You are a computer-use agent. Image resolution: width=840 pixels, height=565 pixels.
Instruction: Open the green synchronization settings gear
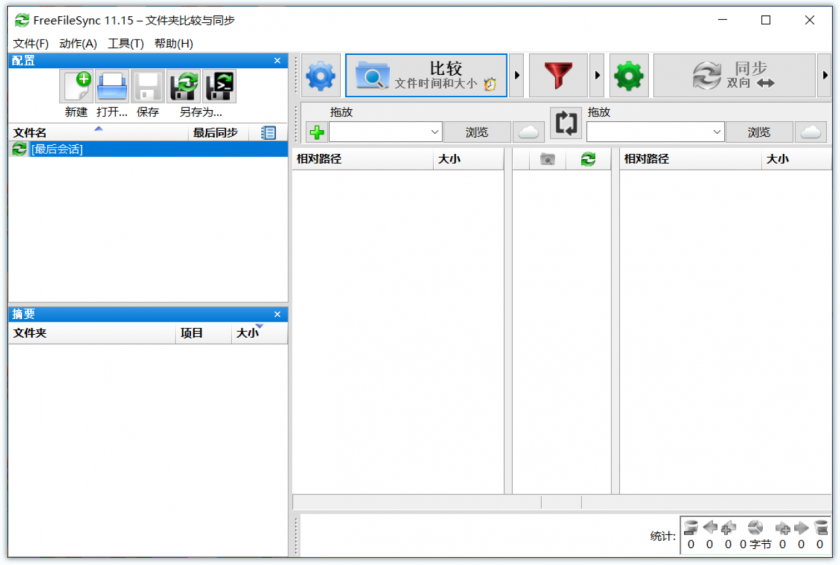pos(629,76)
